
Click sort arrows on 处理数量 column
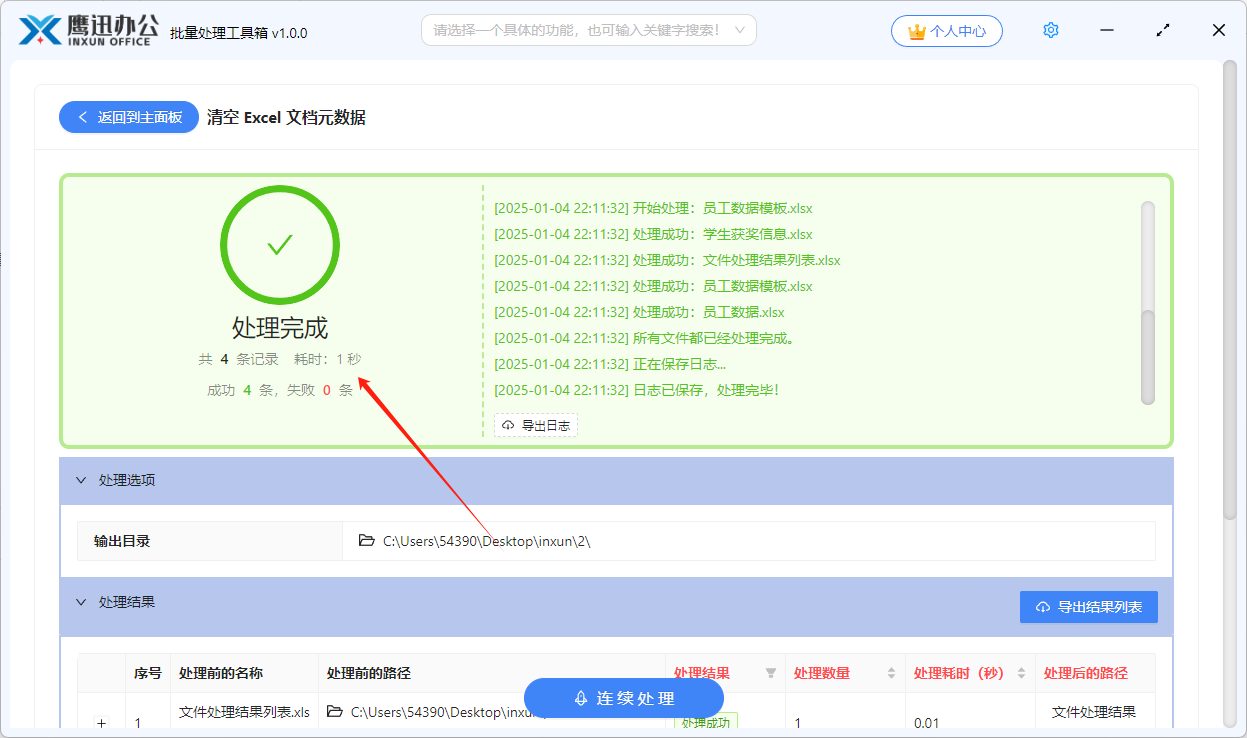pos(891,674)
